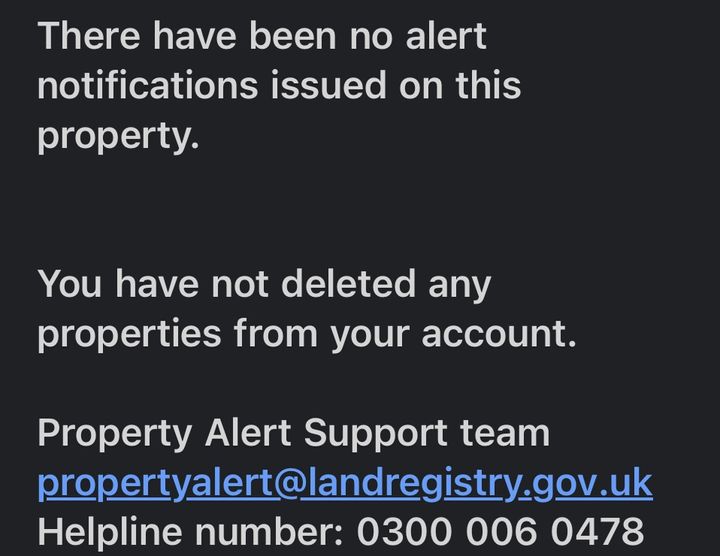Viewport: 720px width, 556px height.
Task: Click the word "Support" in the signature
Action: click(x=376, y=433)
